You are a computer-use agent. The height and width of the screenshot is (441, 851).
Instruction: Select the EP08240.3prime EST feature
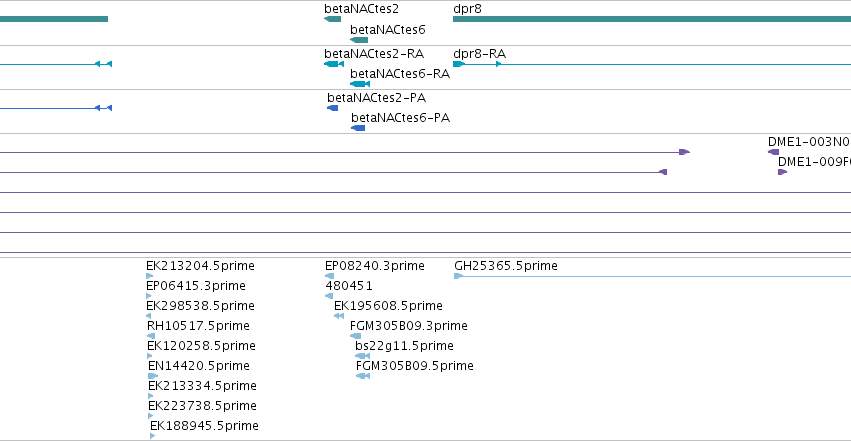329,276
